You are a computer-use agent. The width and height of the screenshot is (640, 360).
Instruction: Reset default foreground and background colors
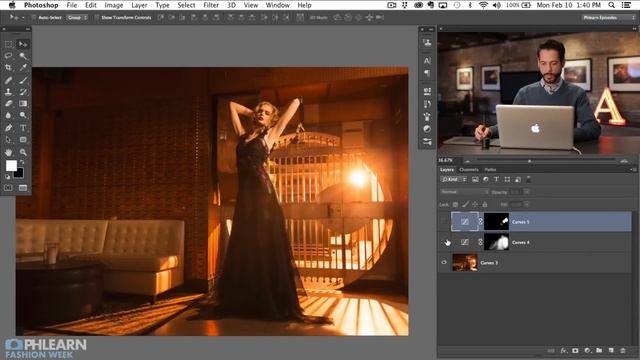coord(7,177)
